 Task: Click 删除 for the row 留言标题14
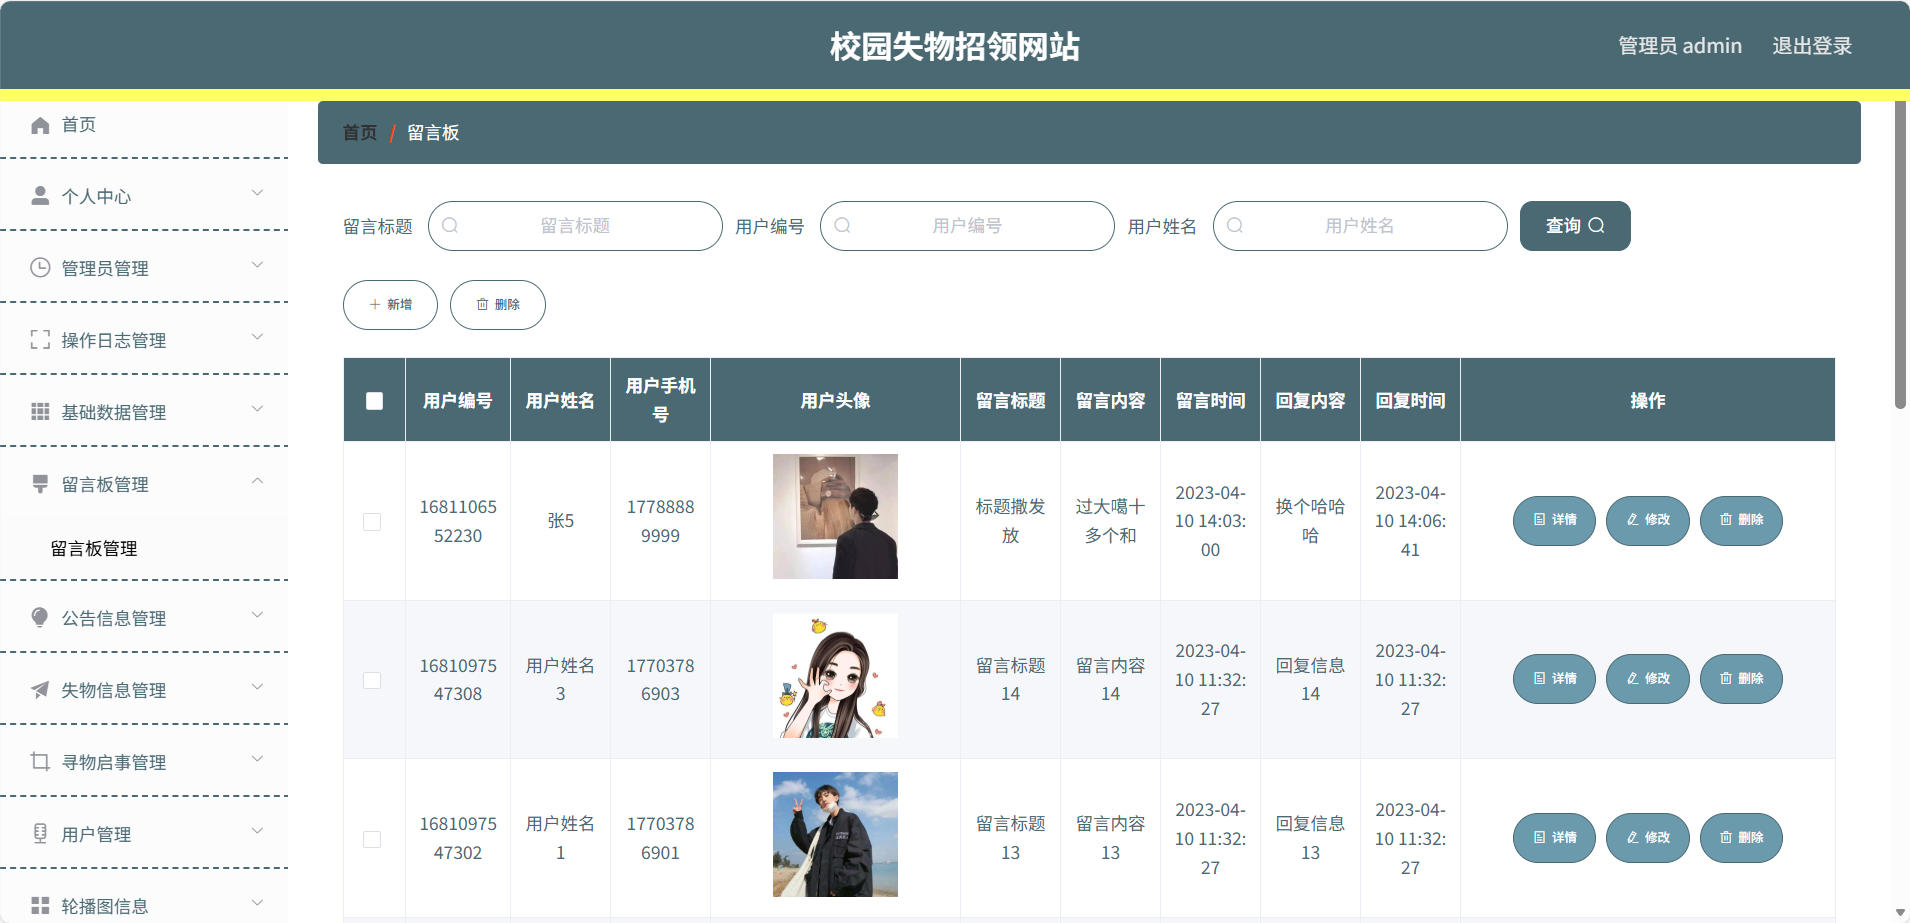[1741, 679]
